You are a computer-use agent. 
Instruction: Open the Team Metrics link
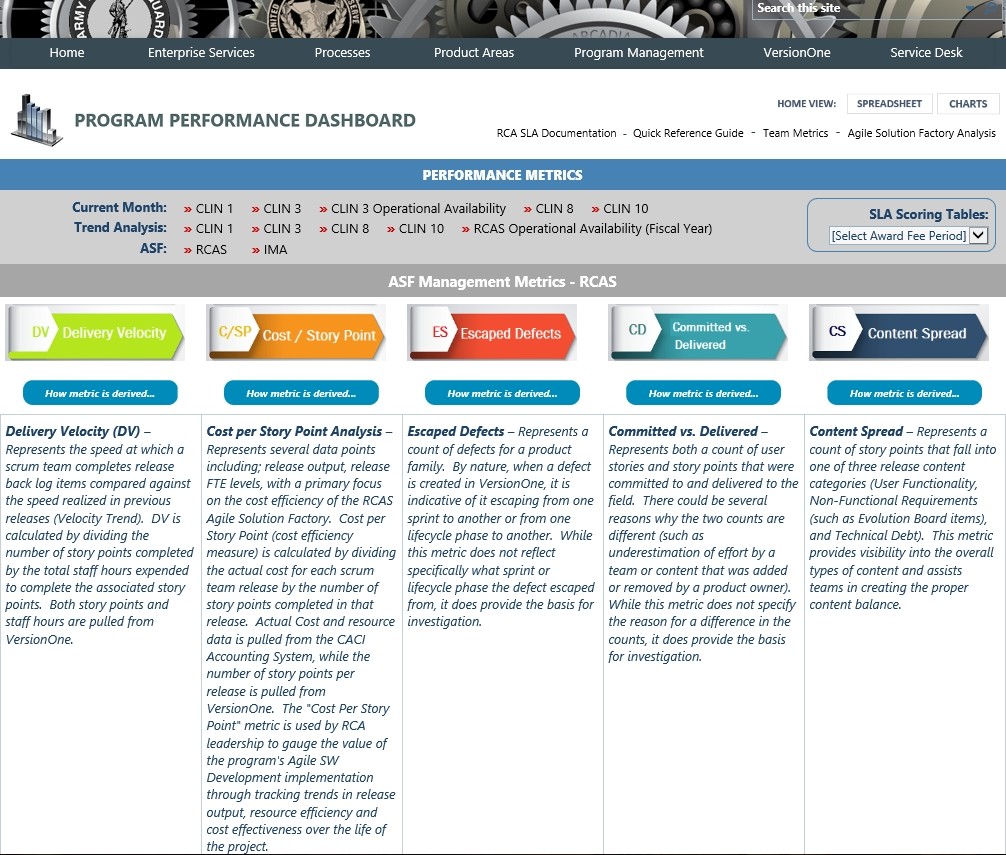pos(796,133)
